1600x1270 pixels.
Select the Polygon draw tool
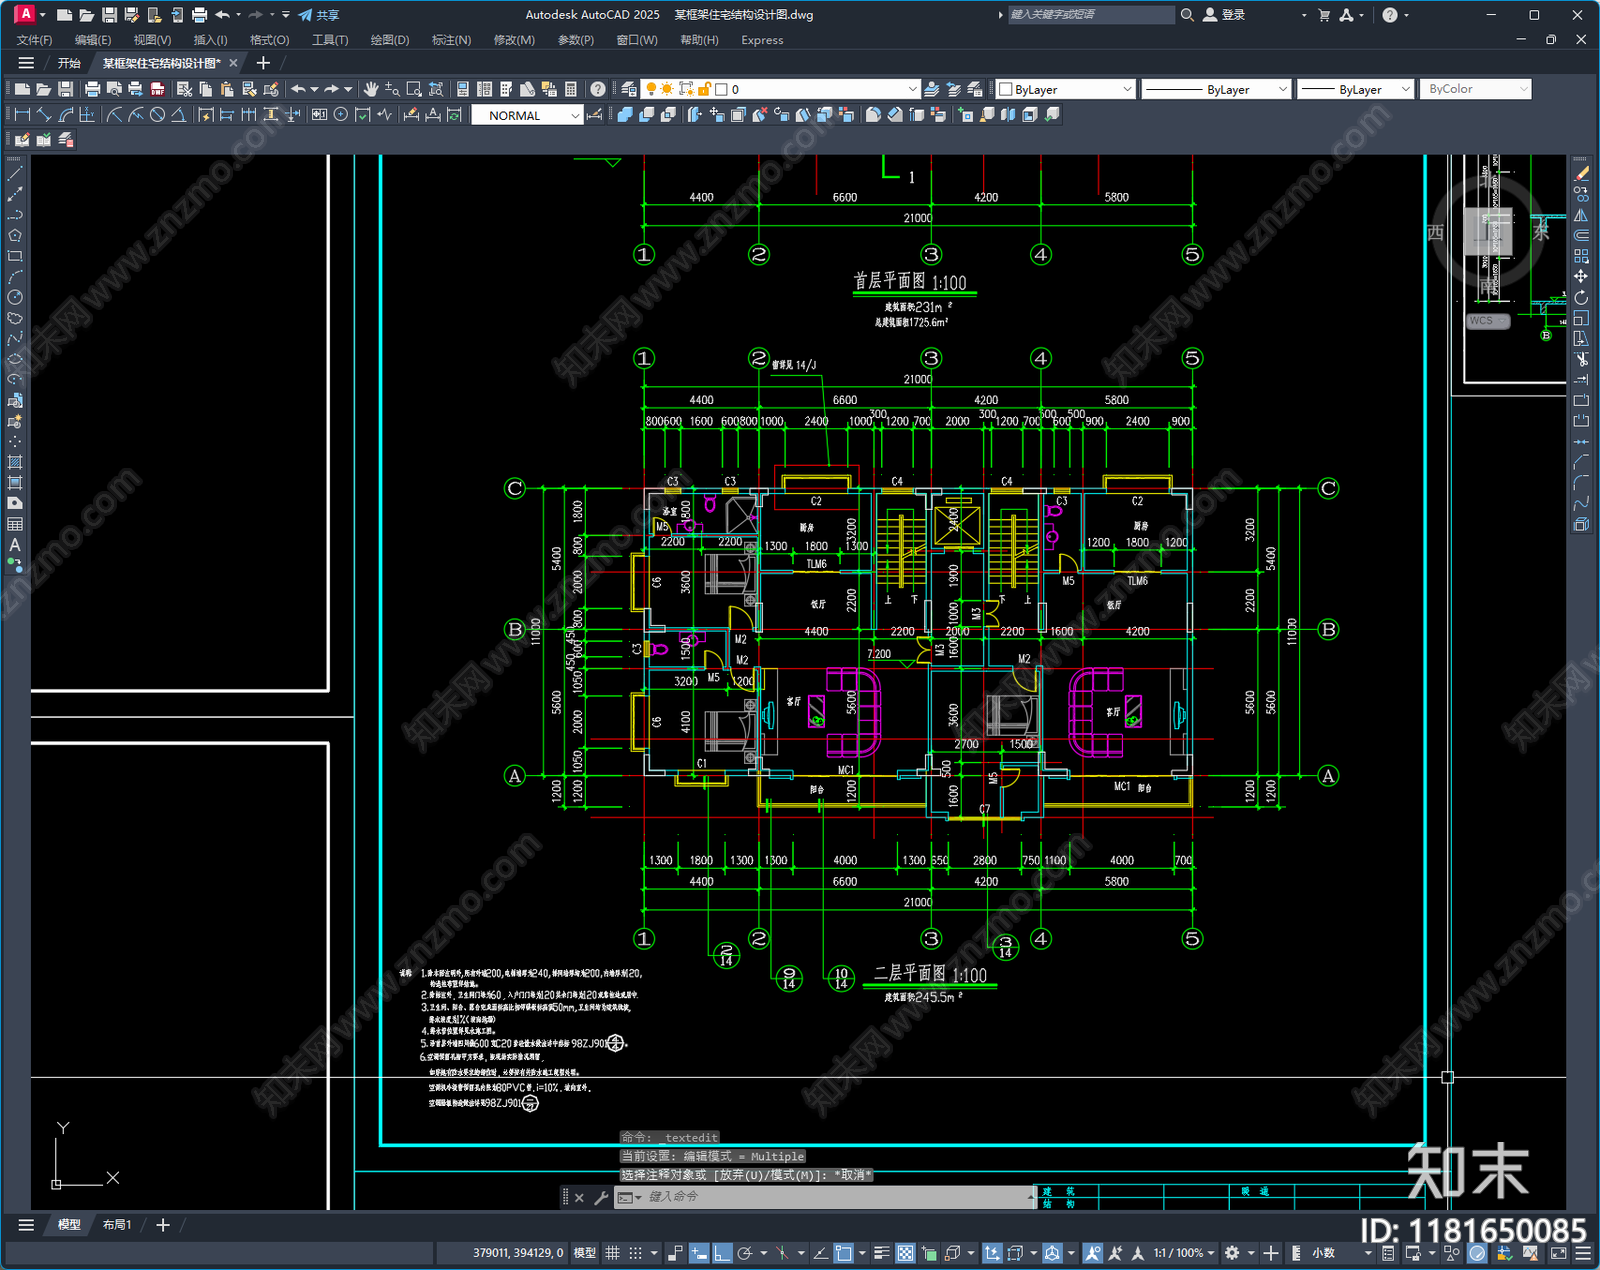[x=15, y=236]
